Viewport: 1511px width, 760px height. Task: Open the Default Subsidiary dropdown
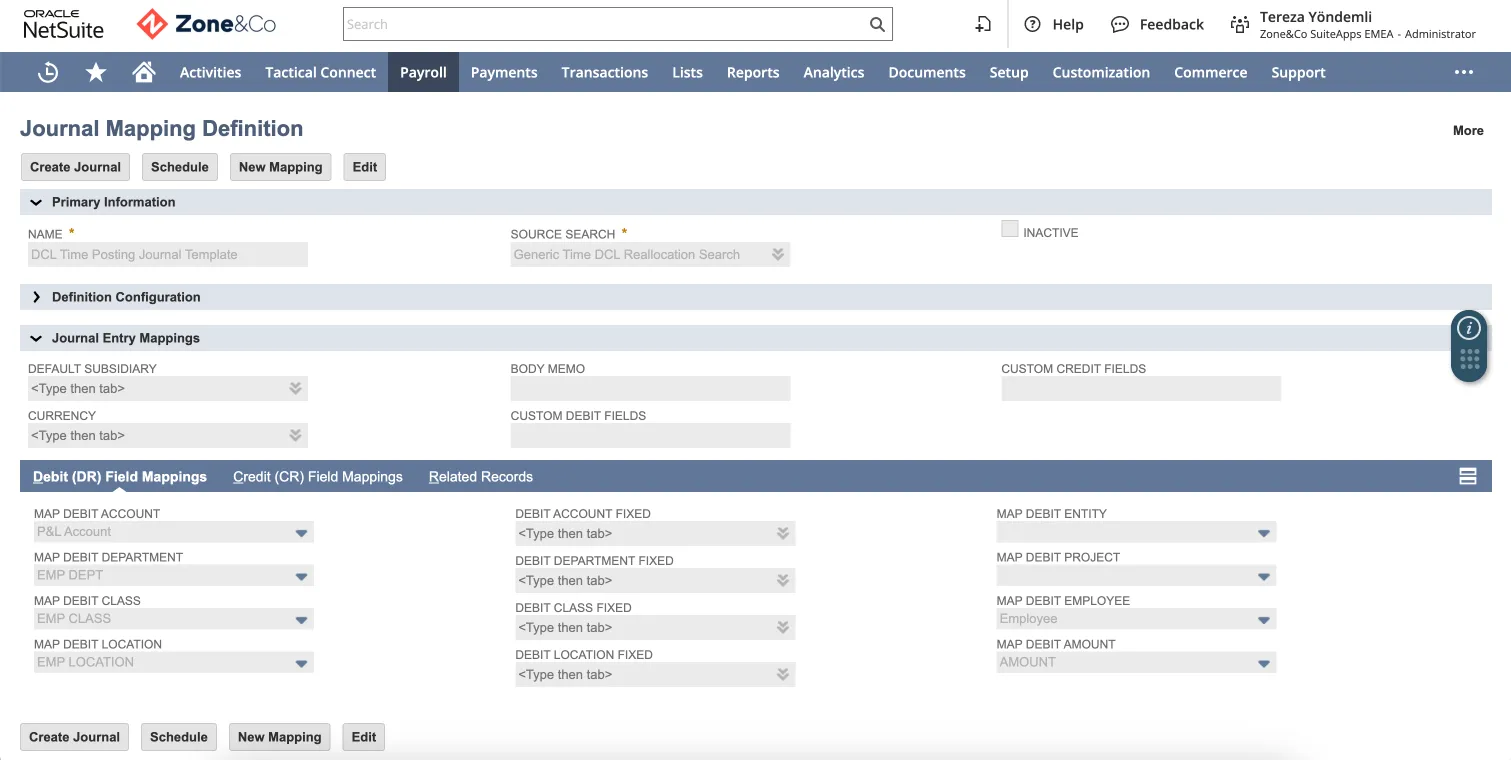(295, 389)
